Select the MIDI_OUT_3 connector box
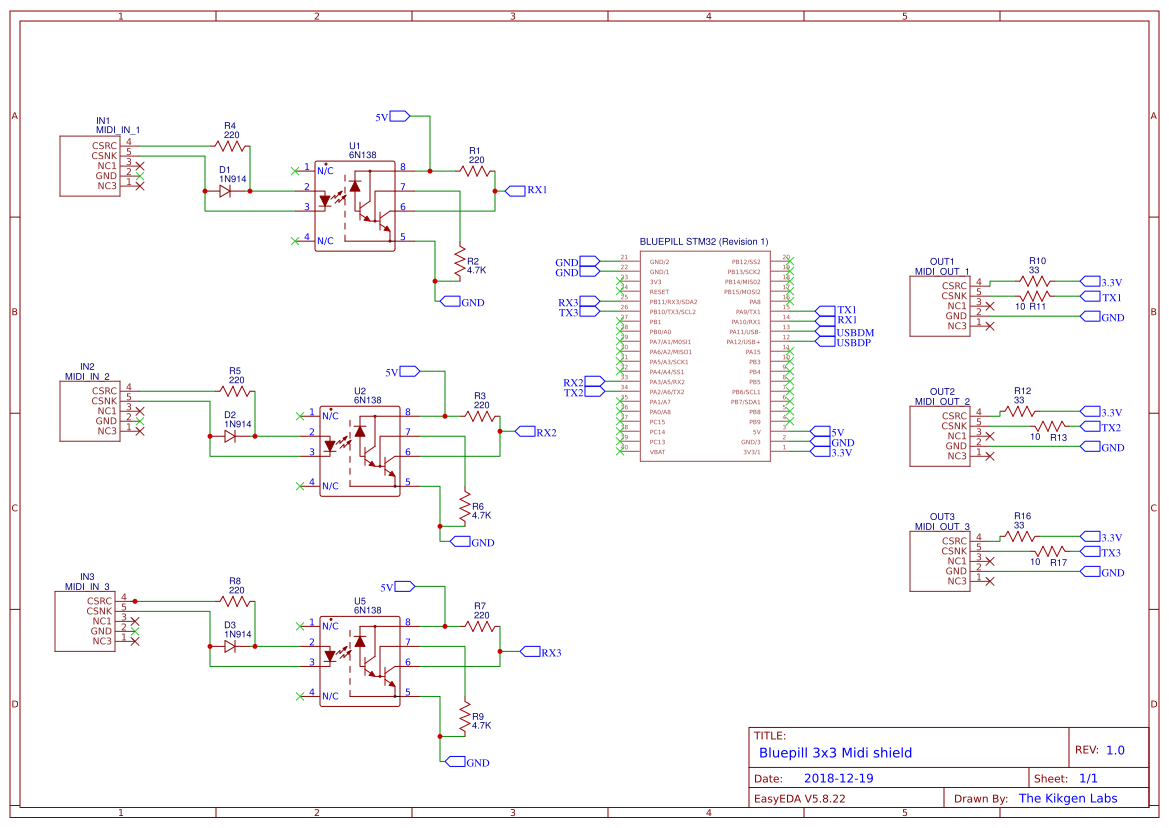The height and width of the screenshot is (828, 1169). pyautogui.click(x=939, y=562)
